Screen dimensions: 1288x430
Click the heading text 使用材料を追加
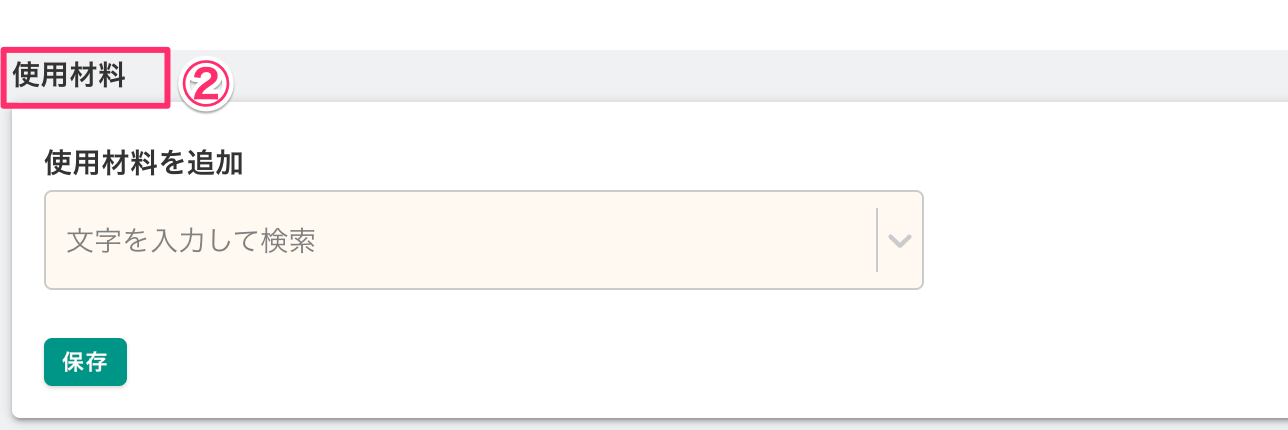click(x=144, y=163)
